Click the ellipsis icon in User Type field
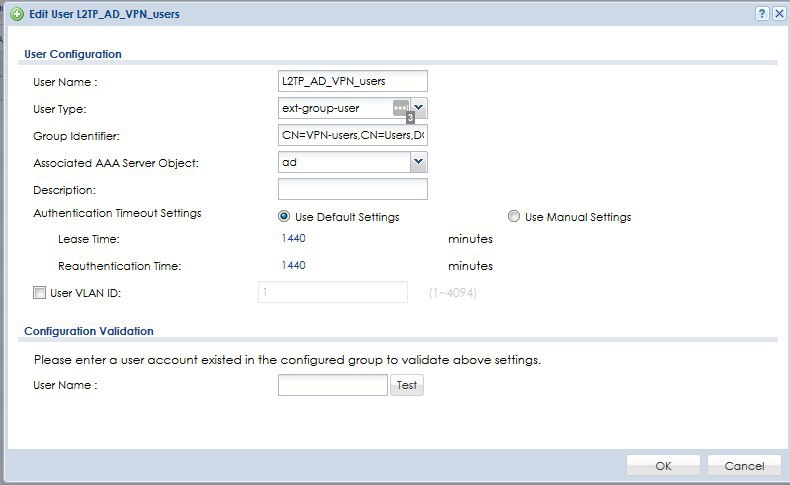Image resolution: width=790 pixels, height=485 pixels. 401,107
